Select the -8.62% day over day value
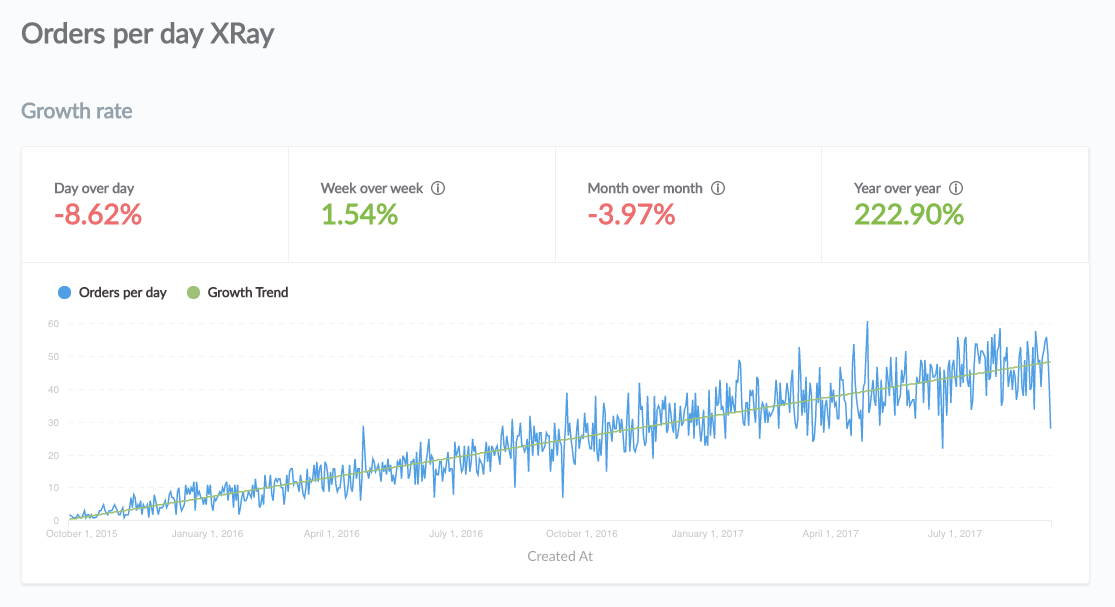1115x607 pixels. pos(98,215)
